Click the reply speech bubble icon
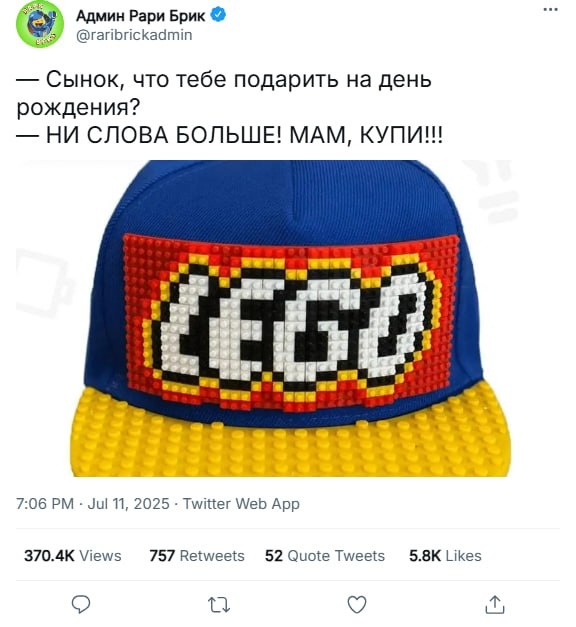This screenshot has height=627, width=576. [81, 604]
